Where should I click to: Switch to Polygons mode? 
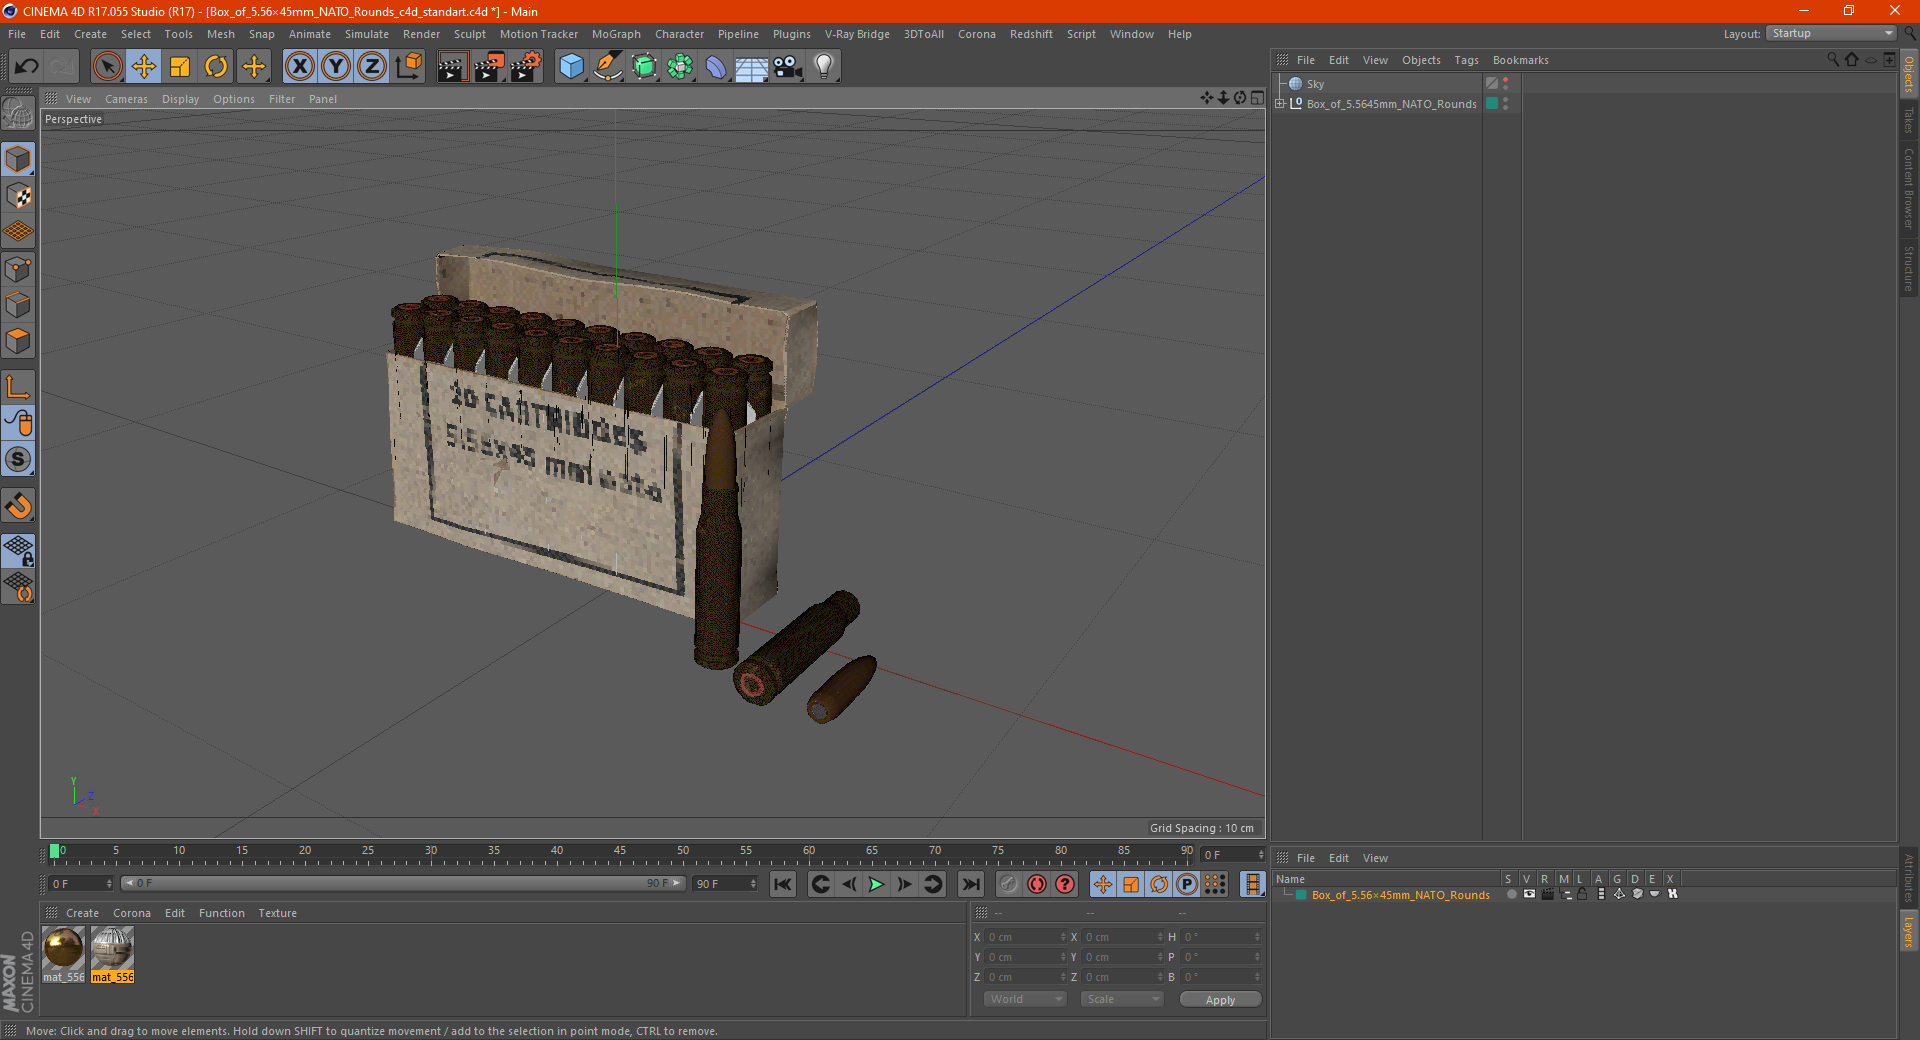(x=18, y=341)
